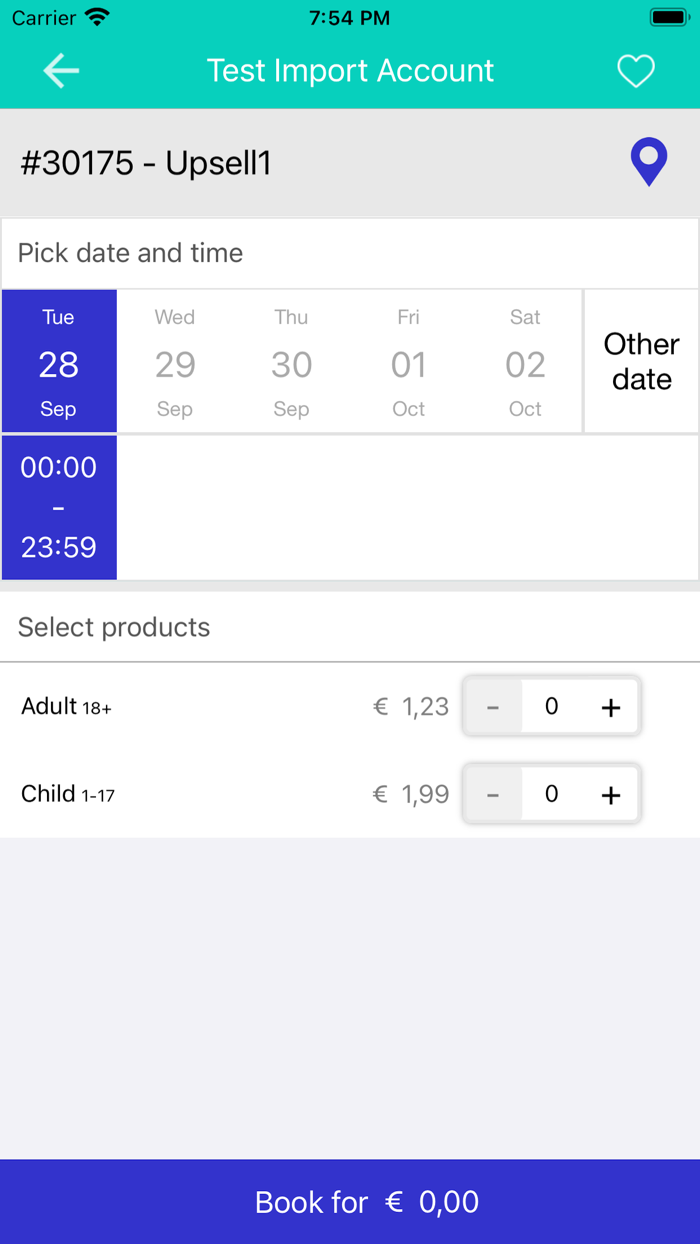700x1244 pixels.
Task: Open the map location pin
Action: click(x=649, y=162)
